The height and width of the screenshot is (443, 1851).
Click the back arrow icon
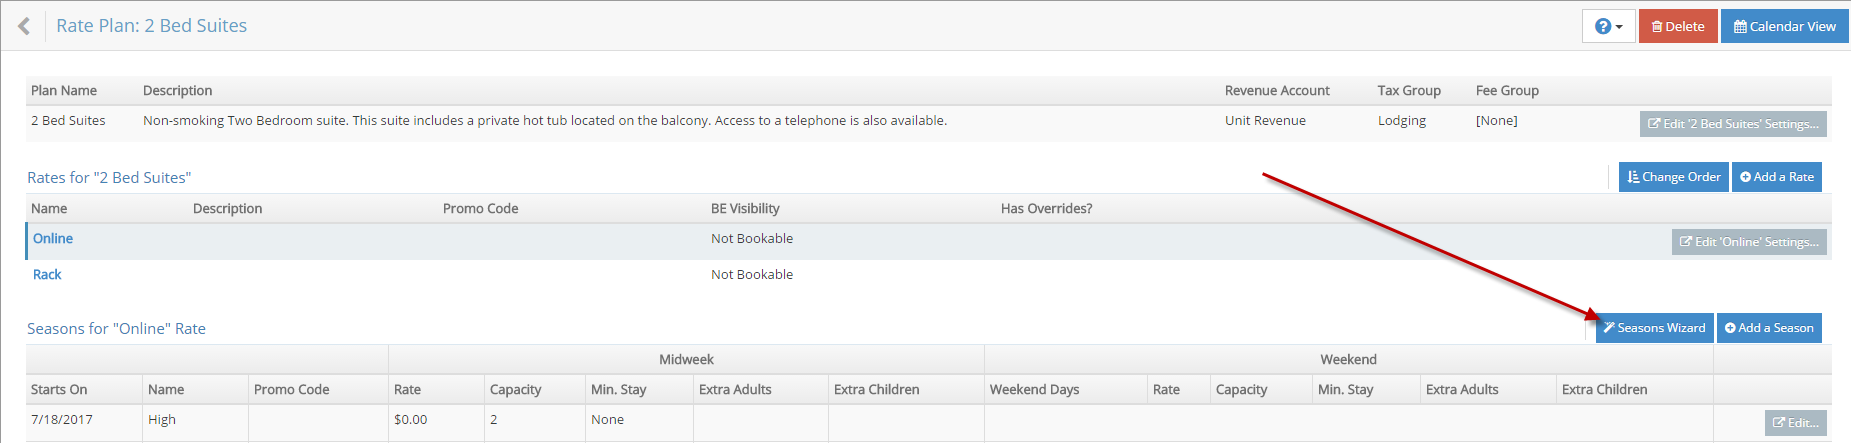[24, 26]
